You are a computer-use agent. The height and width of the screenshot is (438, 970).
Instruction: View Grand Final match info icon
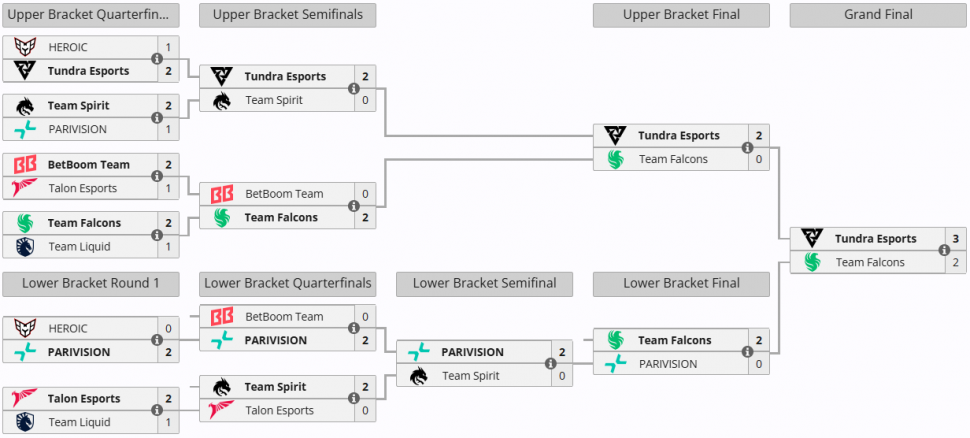coord(944,251)
